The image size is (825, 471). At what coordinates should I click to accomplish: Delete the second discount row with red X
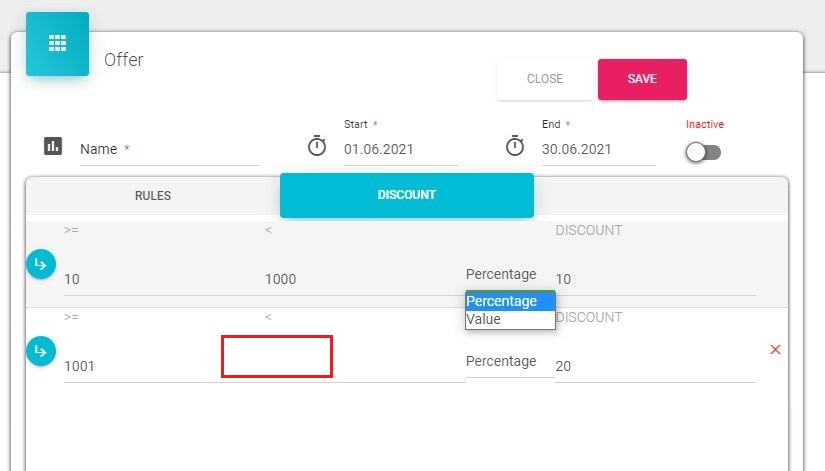[775, 350]
